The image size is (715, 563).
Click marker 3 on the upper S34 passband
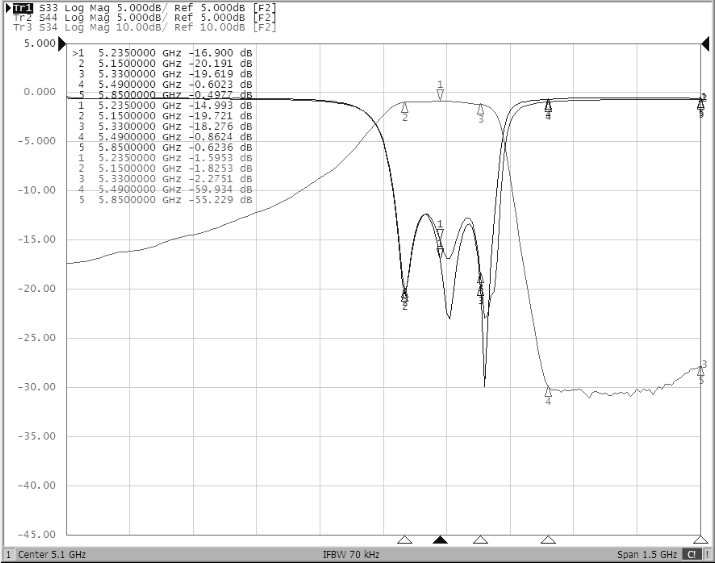coord(481,110)
